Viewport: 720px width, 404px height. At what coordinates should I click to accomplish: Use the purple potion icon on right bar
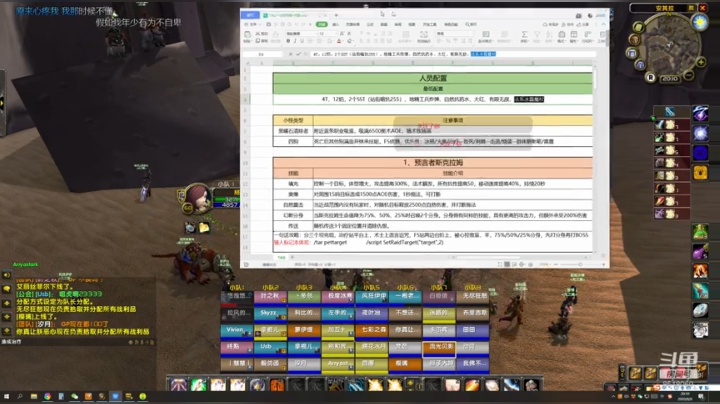[x=700, y=251]
